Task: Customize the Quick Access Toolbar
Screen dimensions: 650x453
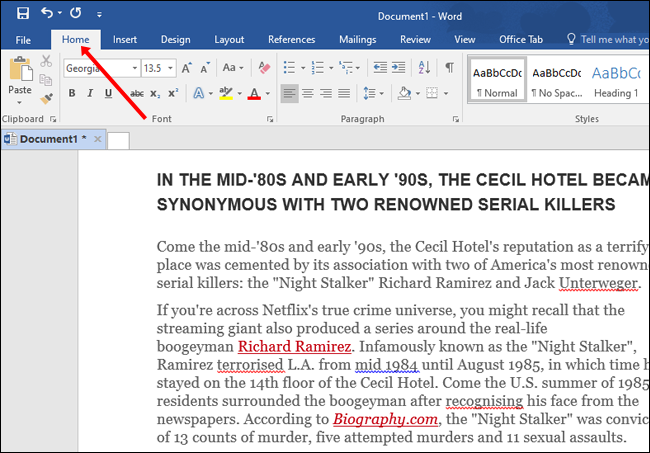Action: [99, 15]
